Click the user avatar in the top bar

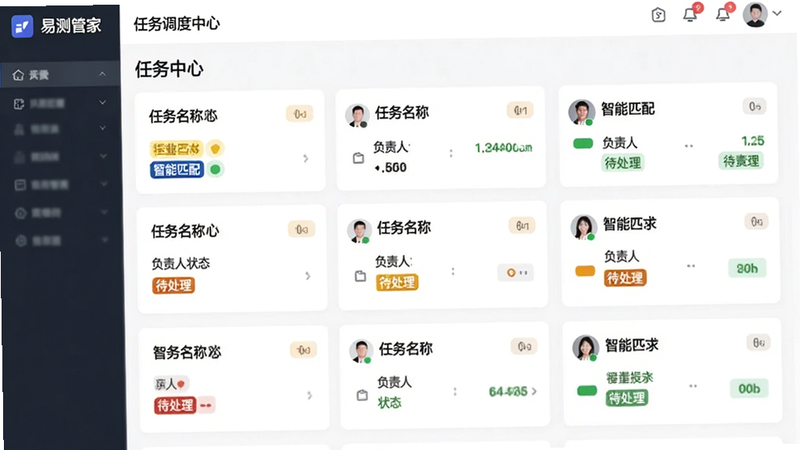coord(756,14)
